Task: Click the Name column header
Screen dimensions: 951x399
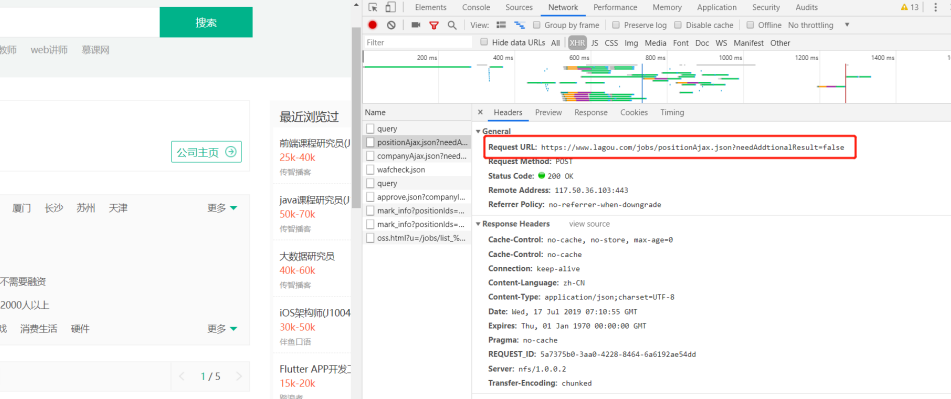Action: click(x=417, y=112)
